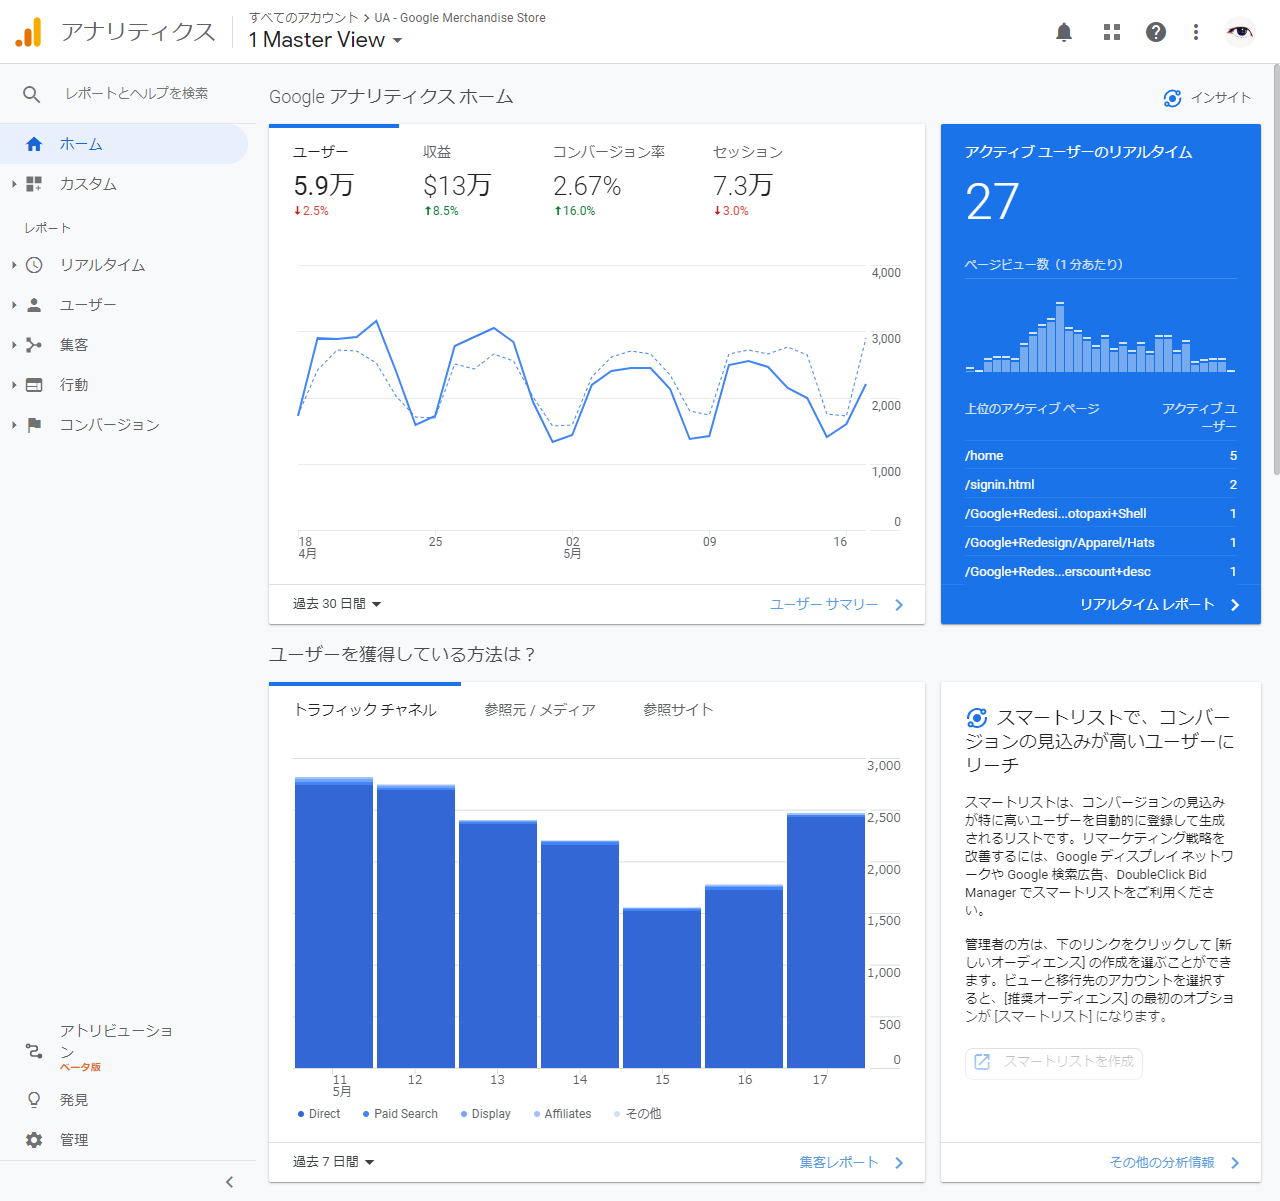Viewport: 1280px width, 1201px height.
Task: Open the その他の分析情報 link
Action: 1162,1163
